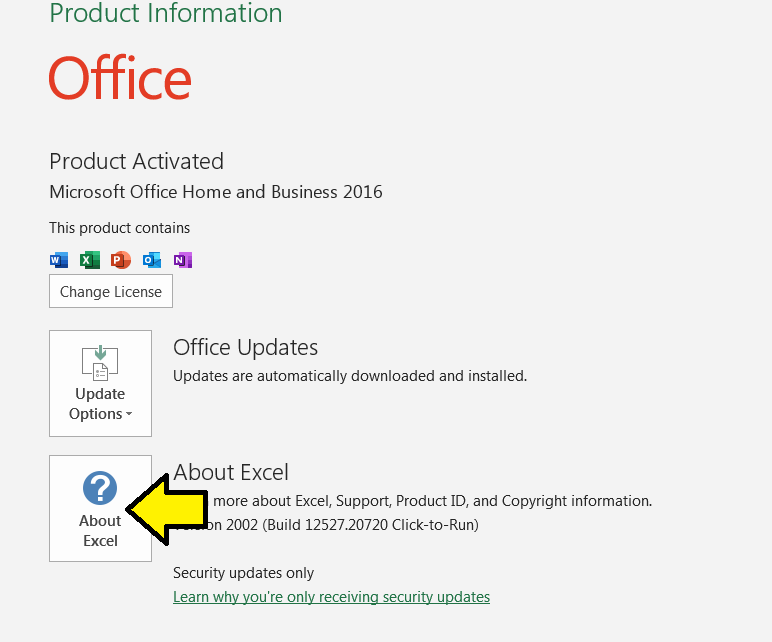Image resolution: width=772 pixels, height=642 pixels.
Task: Click the Build 12527.20720 version text
Action: (x=350, y=524)
